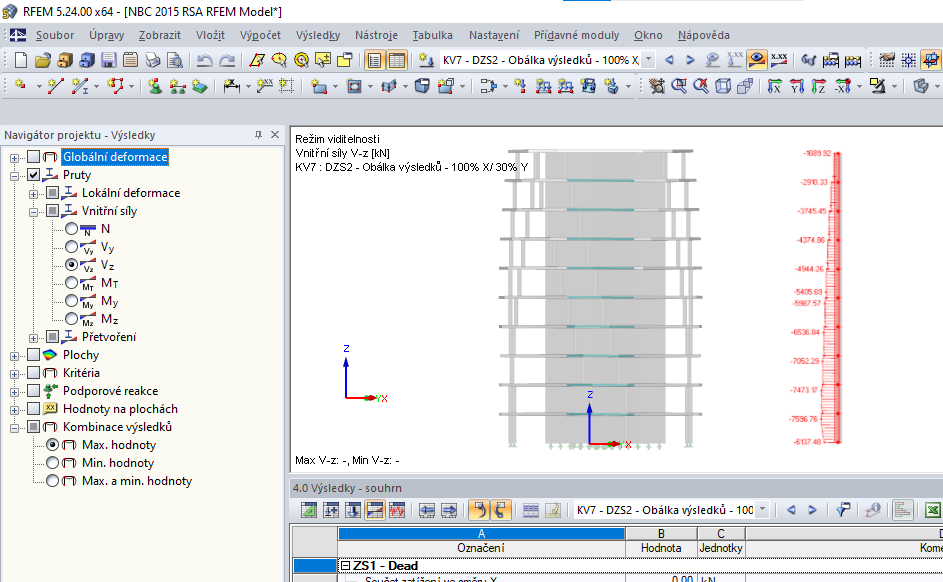Uncheck the Pruty checkbox
The width and height of the screenshot is (943, 582).
tap(34, 175)
